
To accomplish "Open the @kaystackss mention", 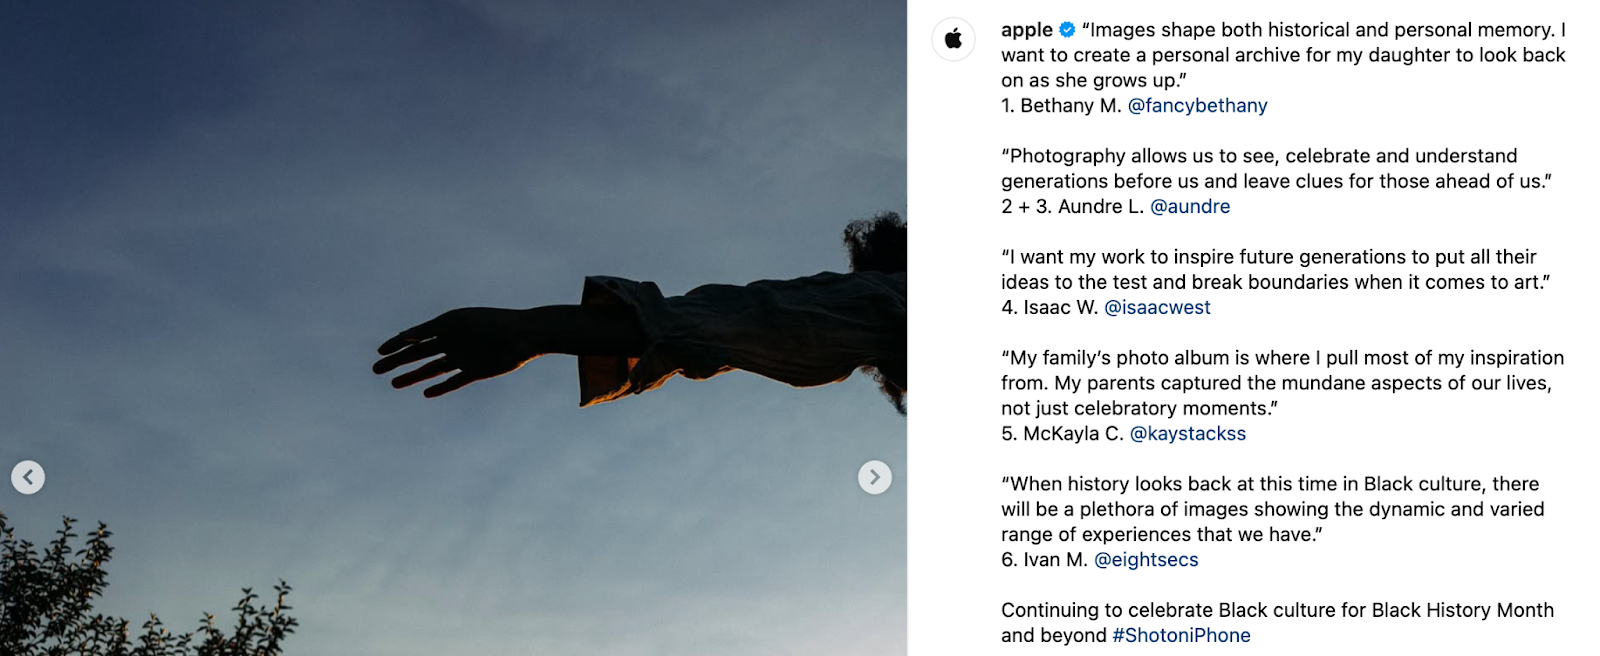I will coord(1188,433).
